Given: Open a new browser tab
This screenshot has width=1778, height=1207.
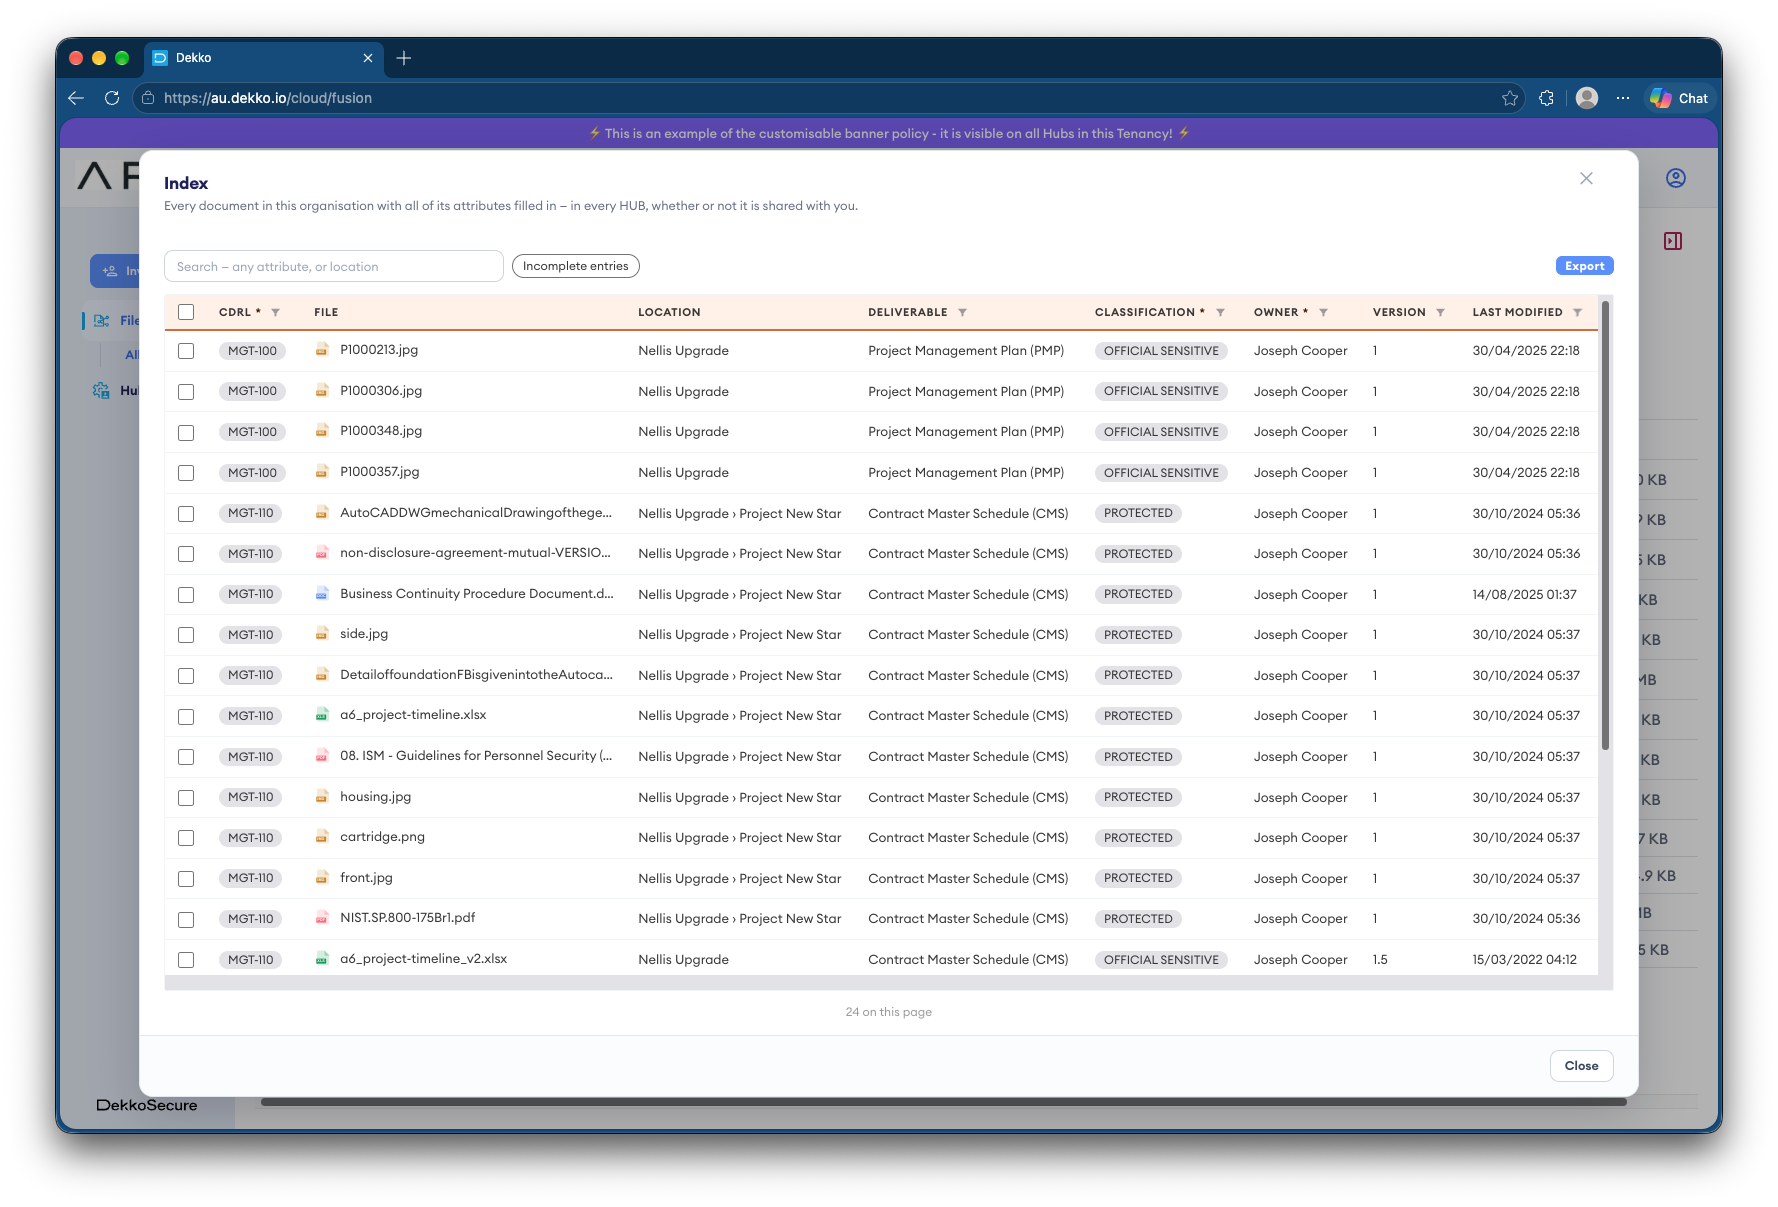Looking at the screenshot, I should pyautogui.click(x=404, y=58).
